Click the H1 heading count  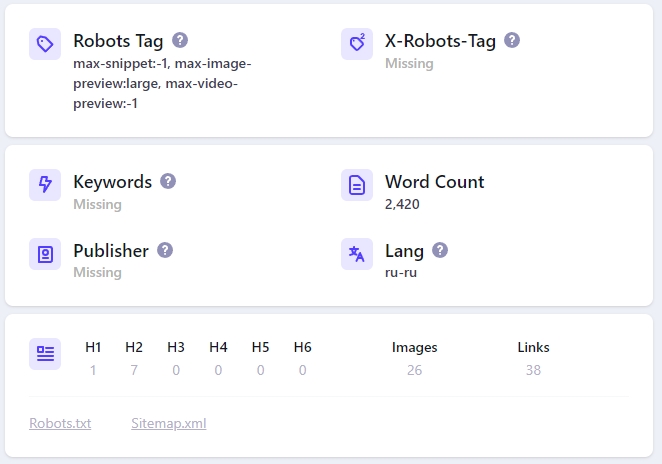[93, 370]
